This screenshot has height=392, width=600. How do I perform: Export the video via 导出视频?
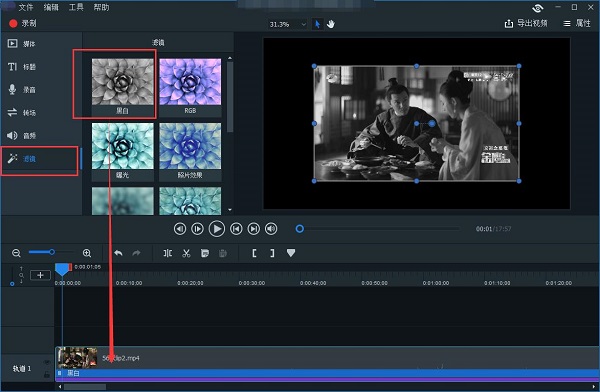(526, 23)
